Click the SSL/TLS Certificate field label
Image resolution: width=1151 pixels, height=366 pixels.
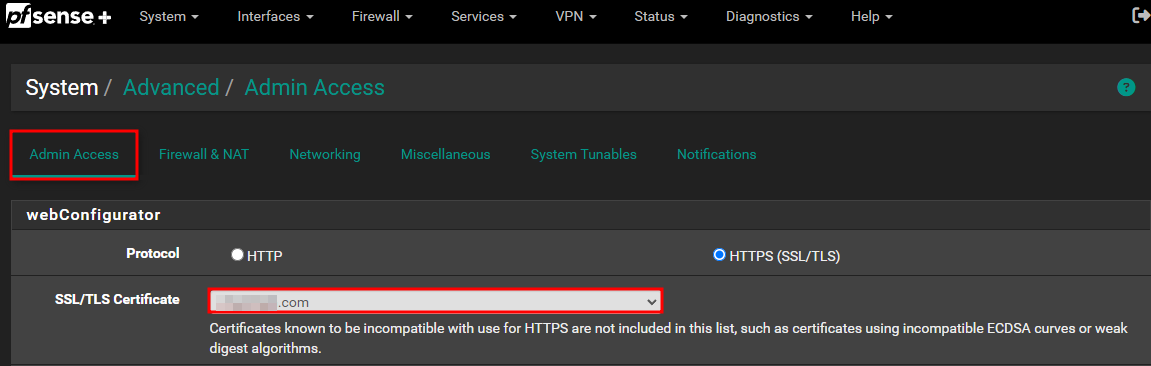(117, 299)
